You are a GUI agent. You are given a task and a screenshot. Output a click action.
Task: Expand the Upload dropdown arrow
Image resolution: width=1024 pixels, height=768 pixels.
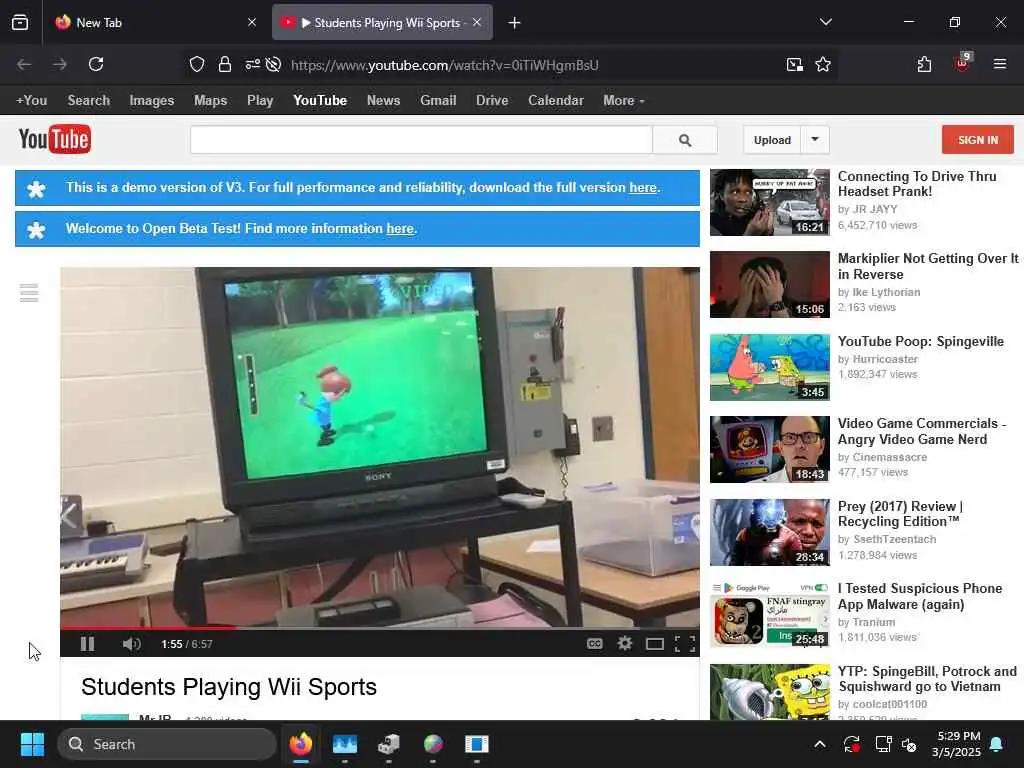(815, 140)
